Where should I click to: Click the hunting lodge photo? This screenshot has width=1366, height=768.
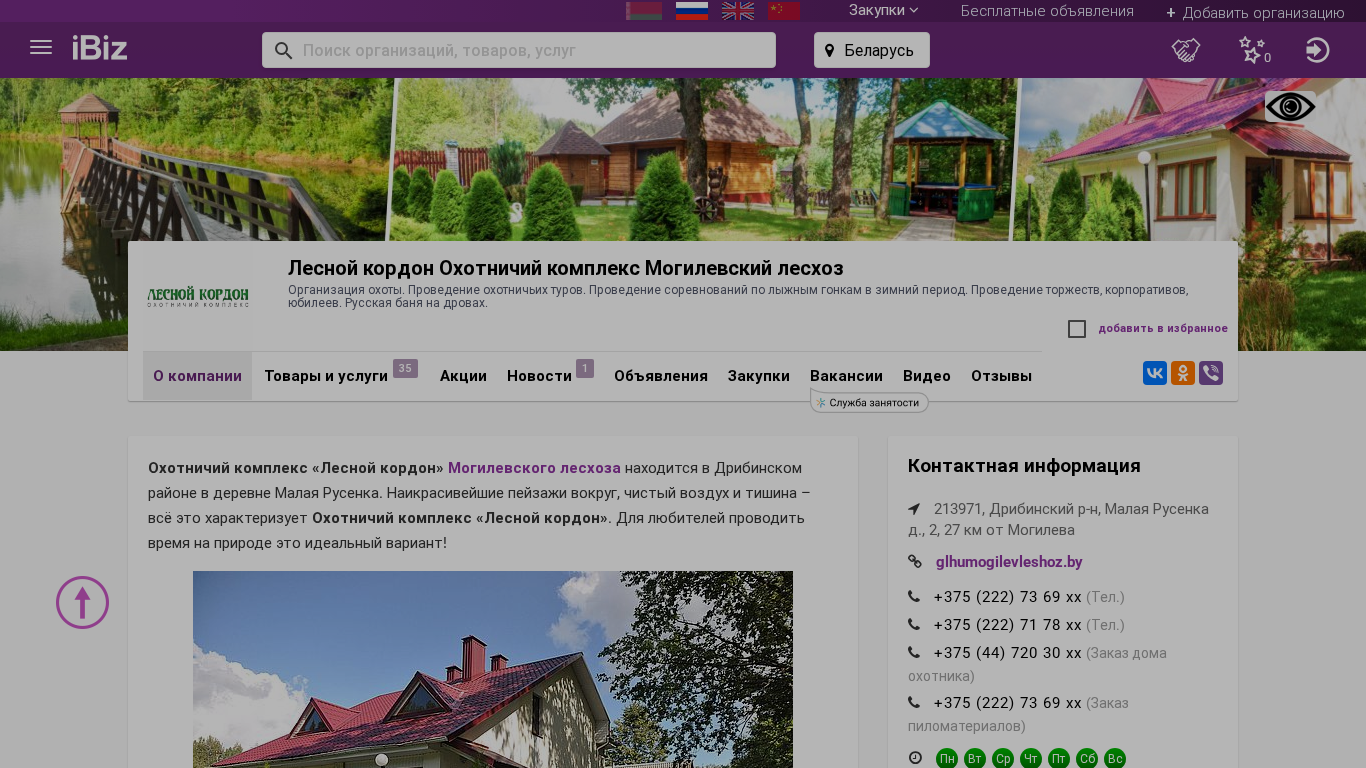(493, 669)
